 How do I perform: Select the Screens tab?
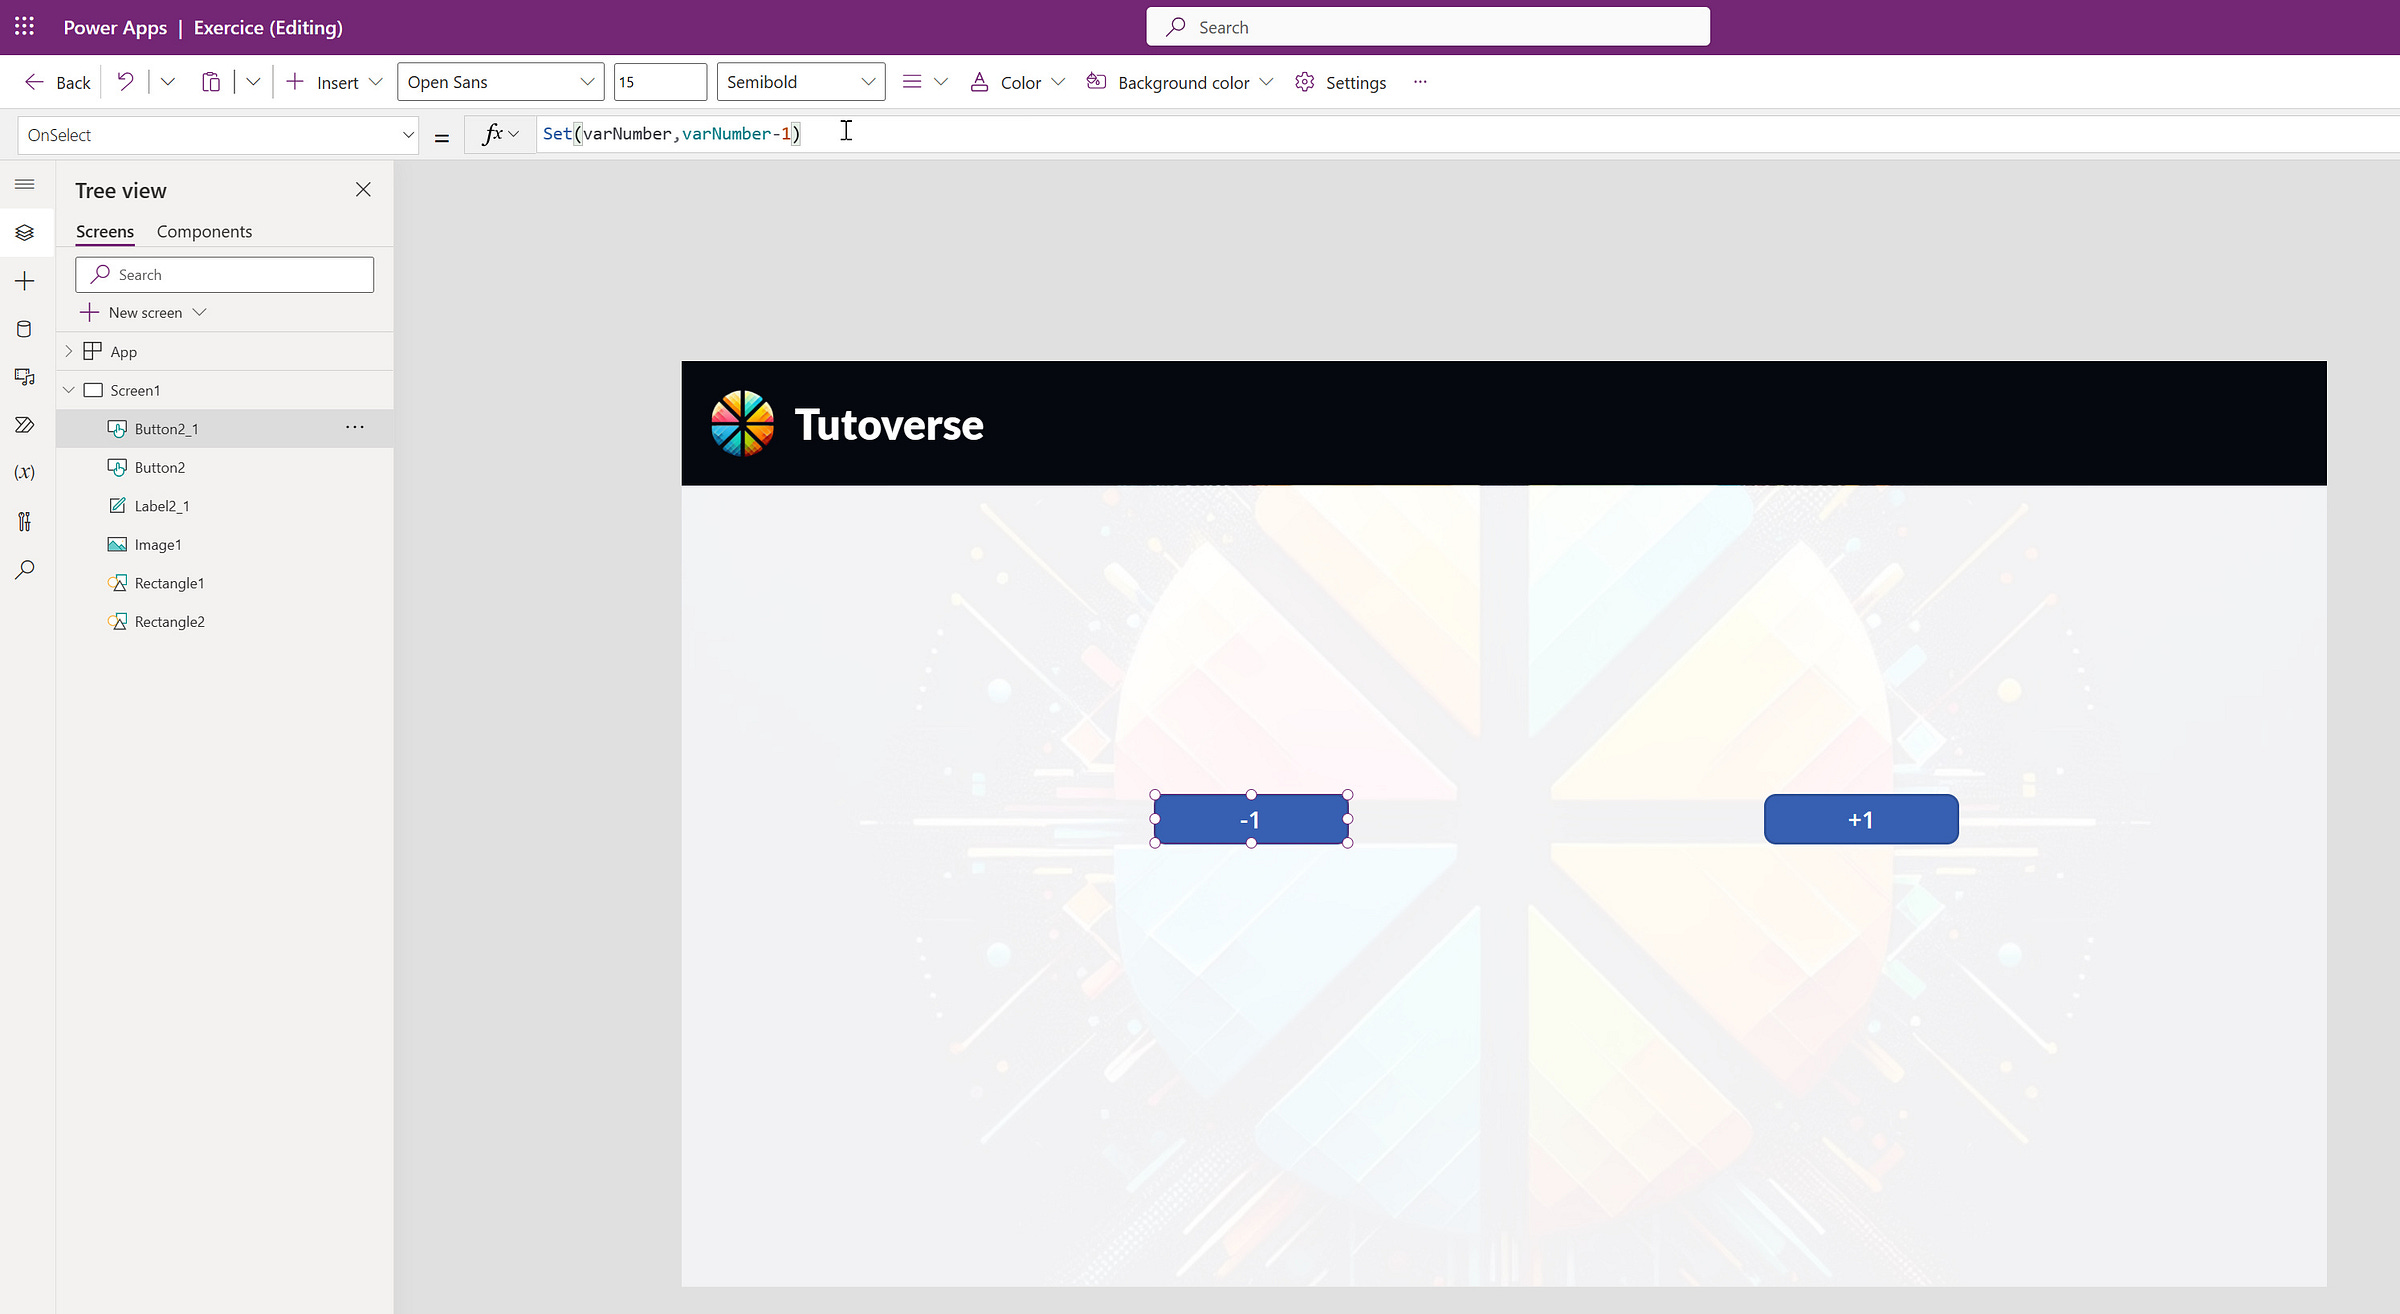pos(104,231)
